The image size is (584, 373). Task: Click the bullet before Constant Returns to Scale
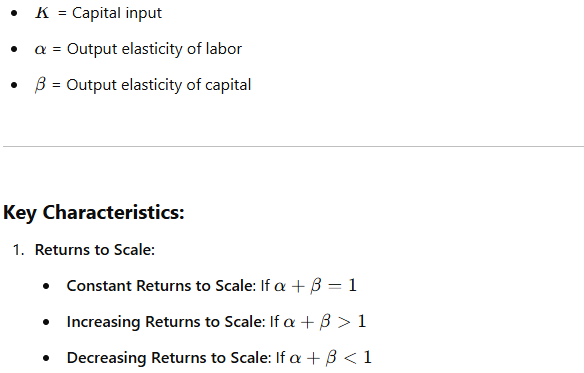[46, 286]
